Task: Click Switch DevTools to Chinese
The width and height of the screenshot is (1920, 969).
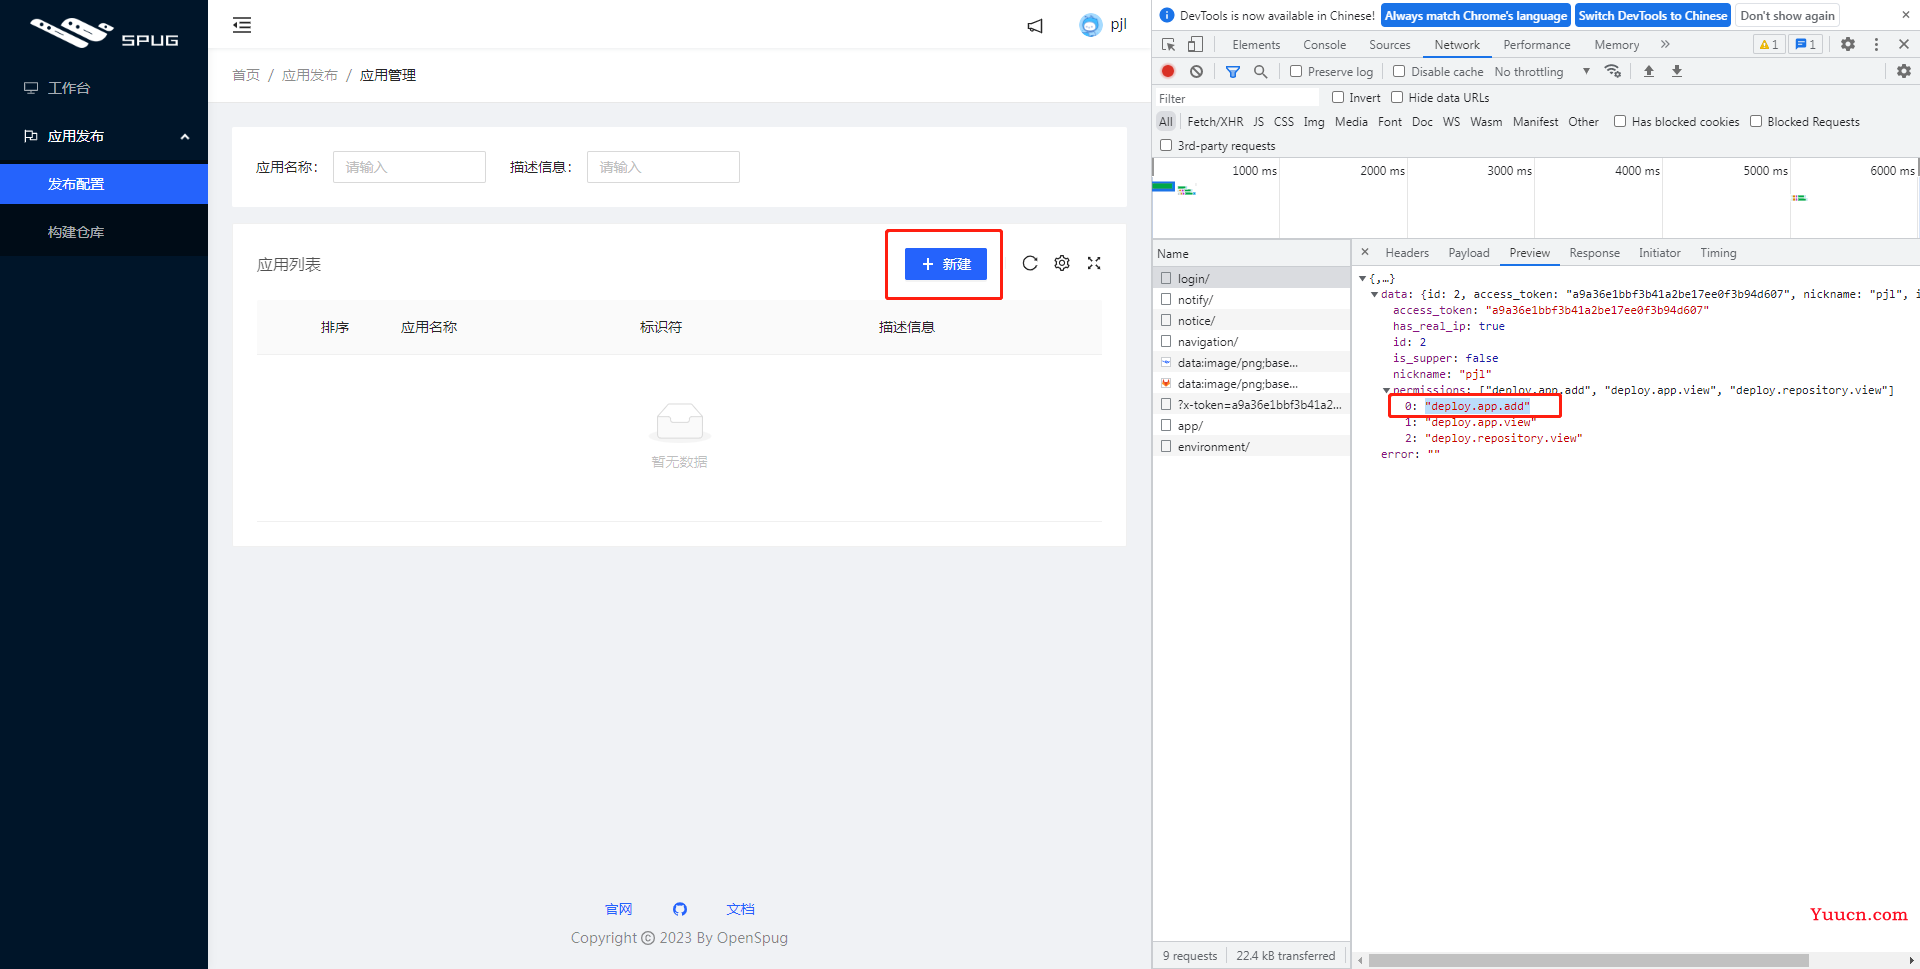Action: point(1652,15)
